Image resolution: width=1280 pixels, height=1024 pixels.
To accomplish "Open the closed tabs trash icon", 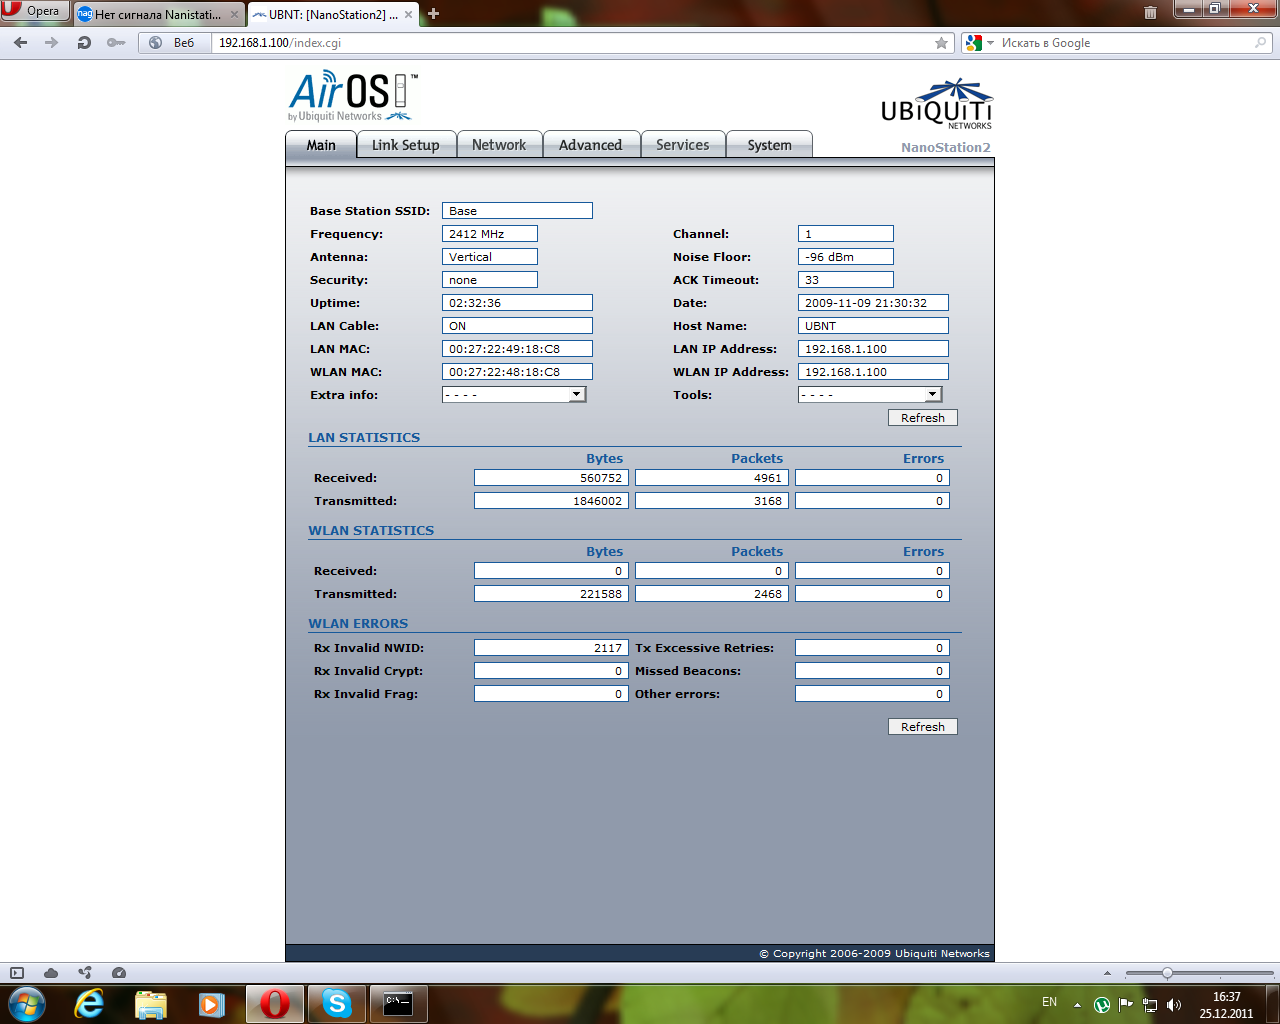I will click(1150, 13).
